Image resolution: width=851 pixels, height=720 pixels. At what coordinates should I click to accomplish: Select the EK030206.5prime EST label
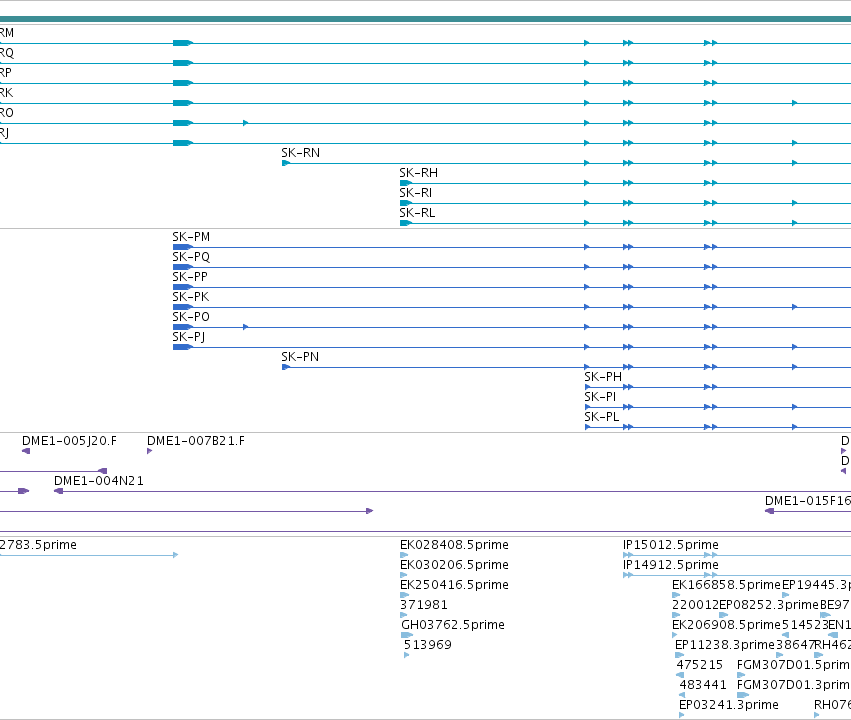454,565
